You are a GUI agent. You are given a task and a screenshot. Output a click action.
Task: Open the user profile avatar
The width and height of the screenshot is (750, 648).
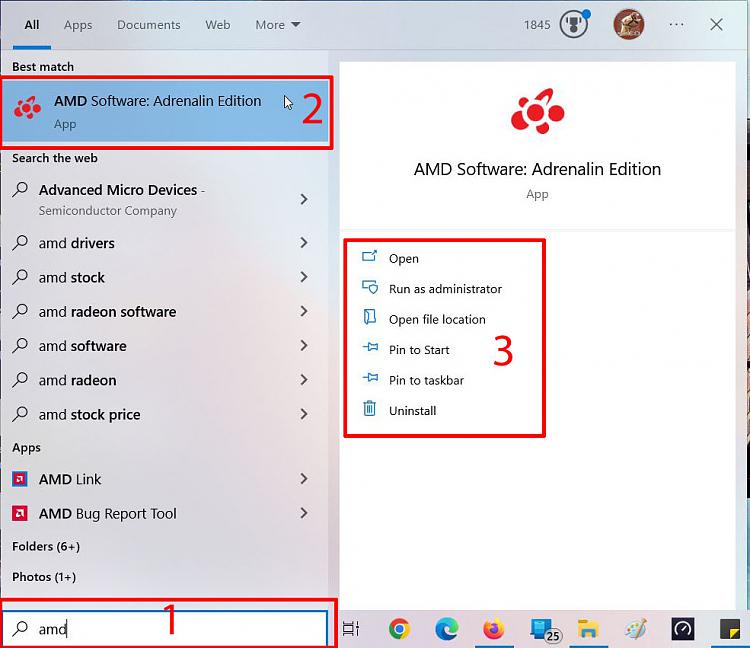[629, 24]
